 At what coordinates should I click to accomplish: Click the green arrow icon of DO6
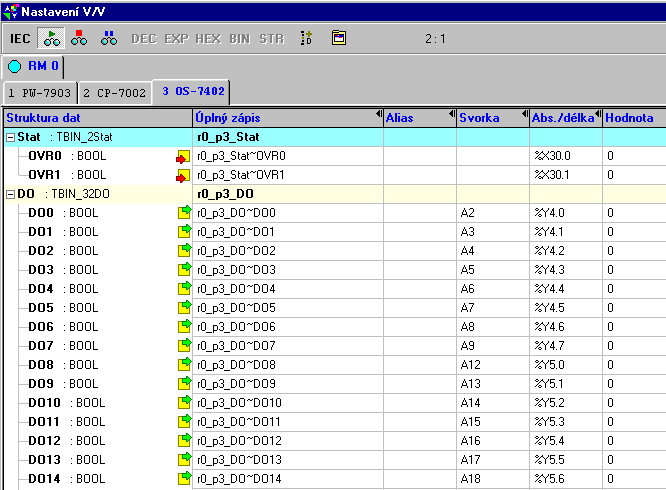coord(184,326)
